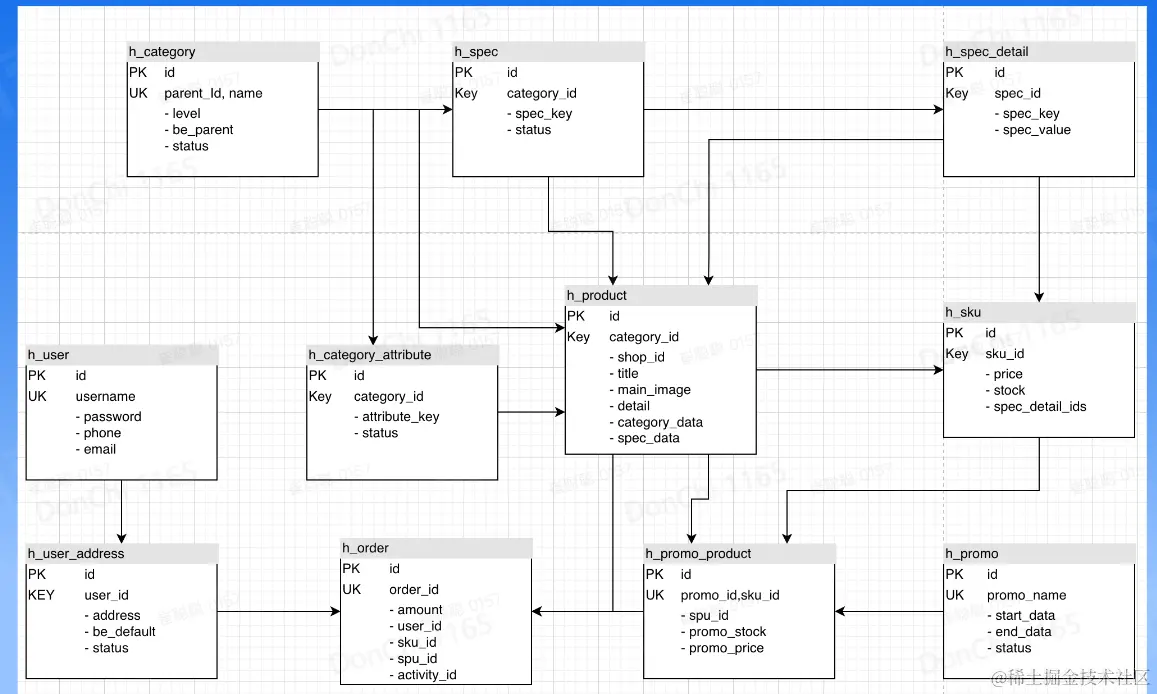Click category_id key in h_category_attribute
1157x694 pixels.
(x=389, y=397)
